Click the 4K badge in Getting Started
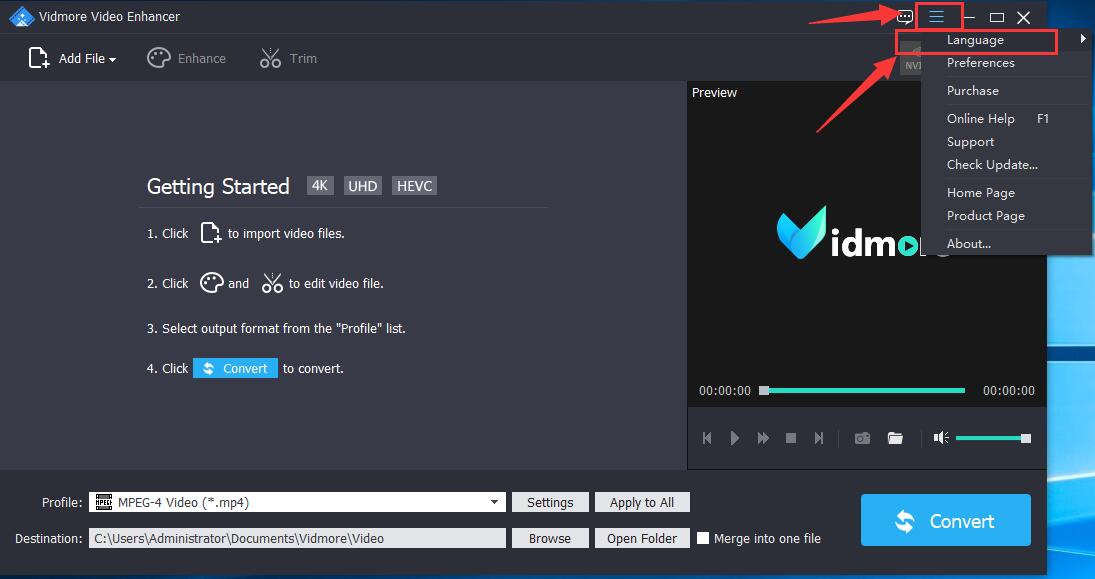This screenshot has width=1095, height=579. click(320, 186)
